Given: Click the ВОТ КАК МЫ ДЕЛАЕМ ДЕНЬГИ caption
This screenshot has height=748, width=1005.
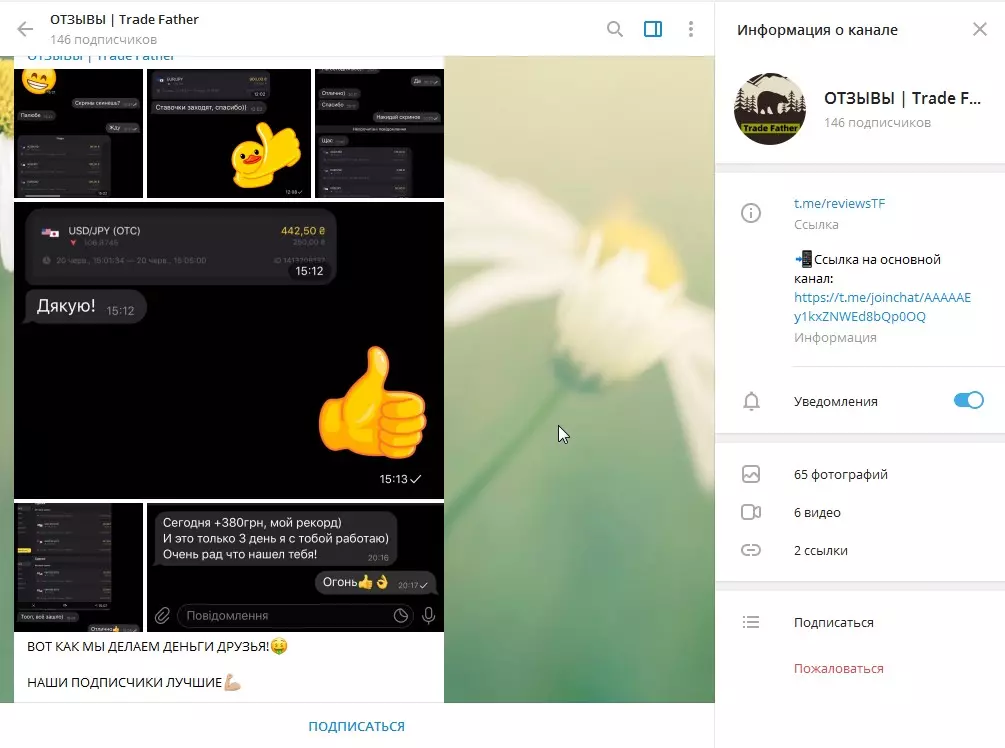Looking at the screenshot, I should 157,646.
